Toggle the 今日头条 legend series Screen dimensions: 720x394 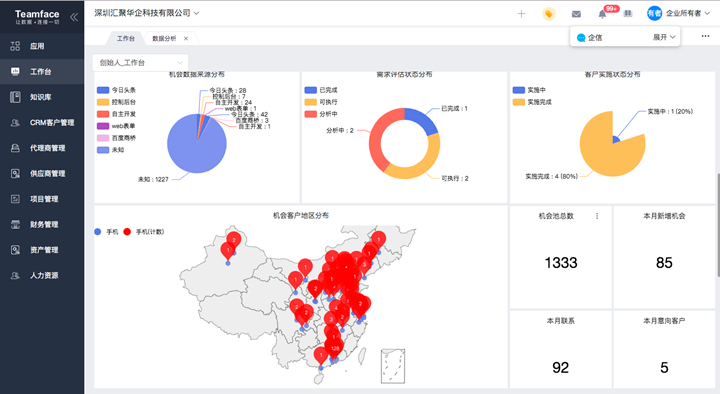pos(116,90)
